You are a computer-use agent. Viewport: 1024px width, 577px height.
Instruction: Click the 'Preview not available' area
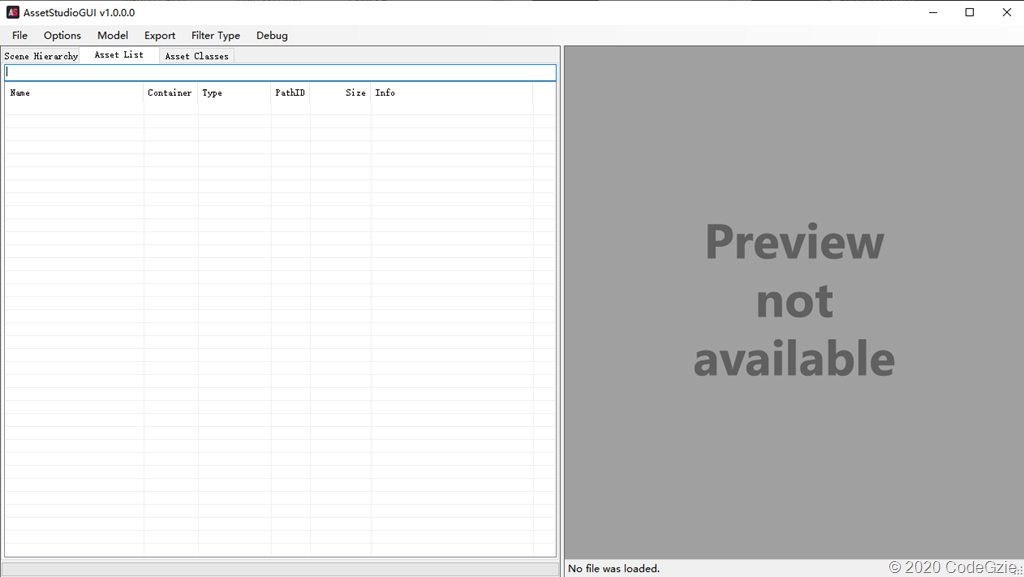click(x=794, y=302)
